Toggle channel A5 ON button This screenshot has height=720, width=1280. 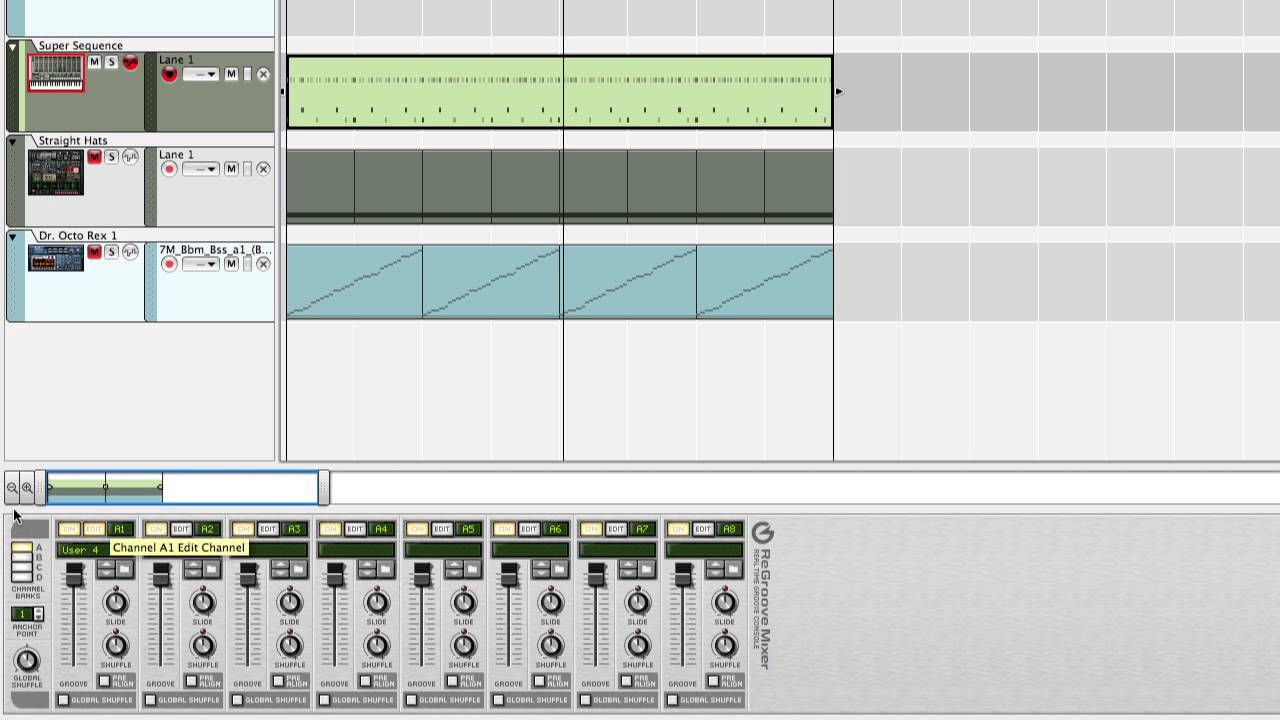[417, 529]
